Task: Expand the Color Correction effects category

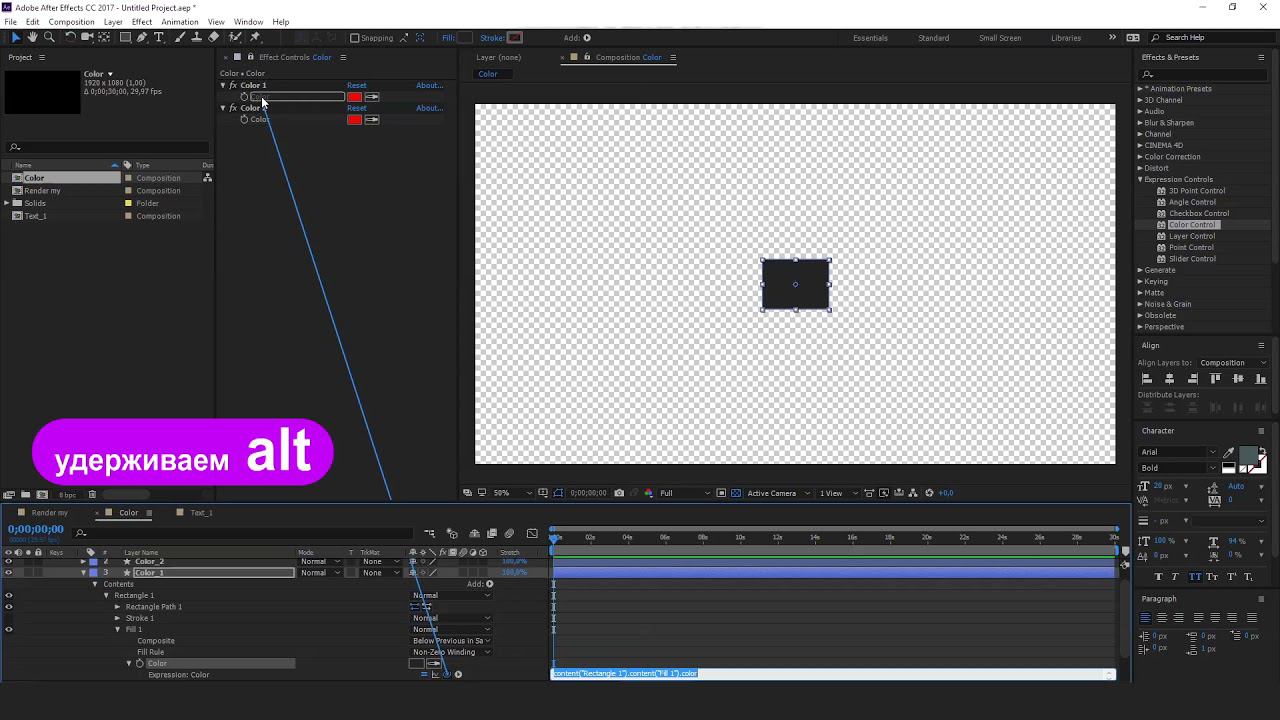Action: (x=1140, y=157)
